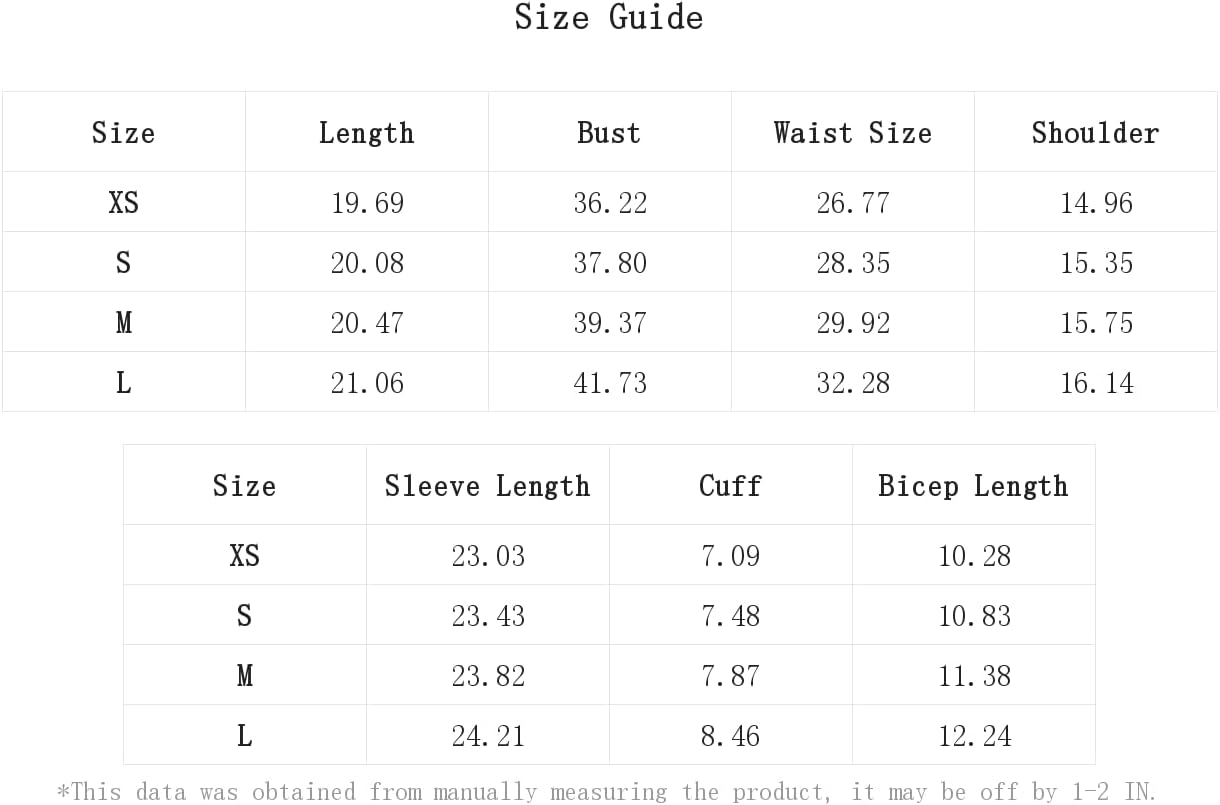Select the Waist Size value 32.28
This screenshot has width=1220, height=805.
tap(853, 383)
